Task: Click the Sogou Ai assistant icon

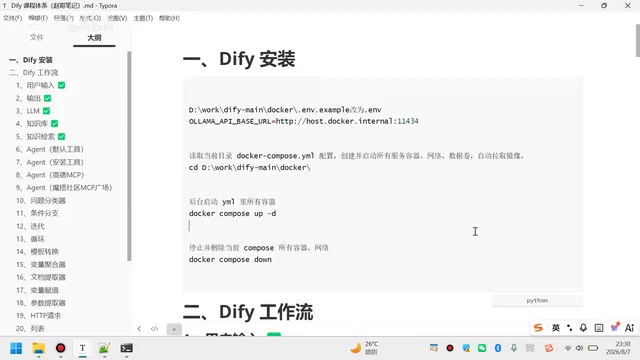Action: [629, 328]
